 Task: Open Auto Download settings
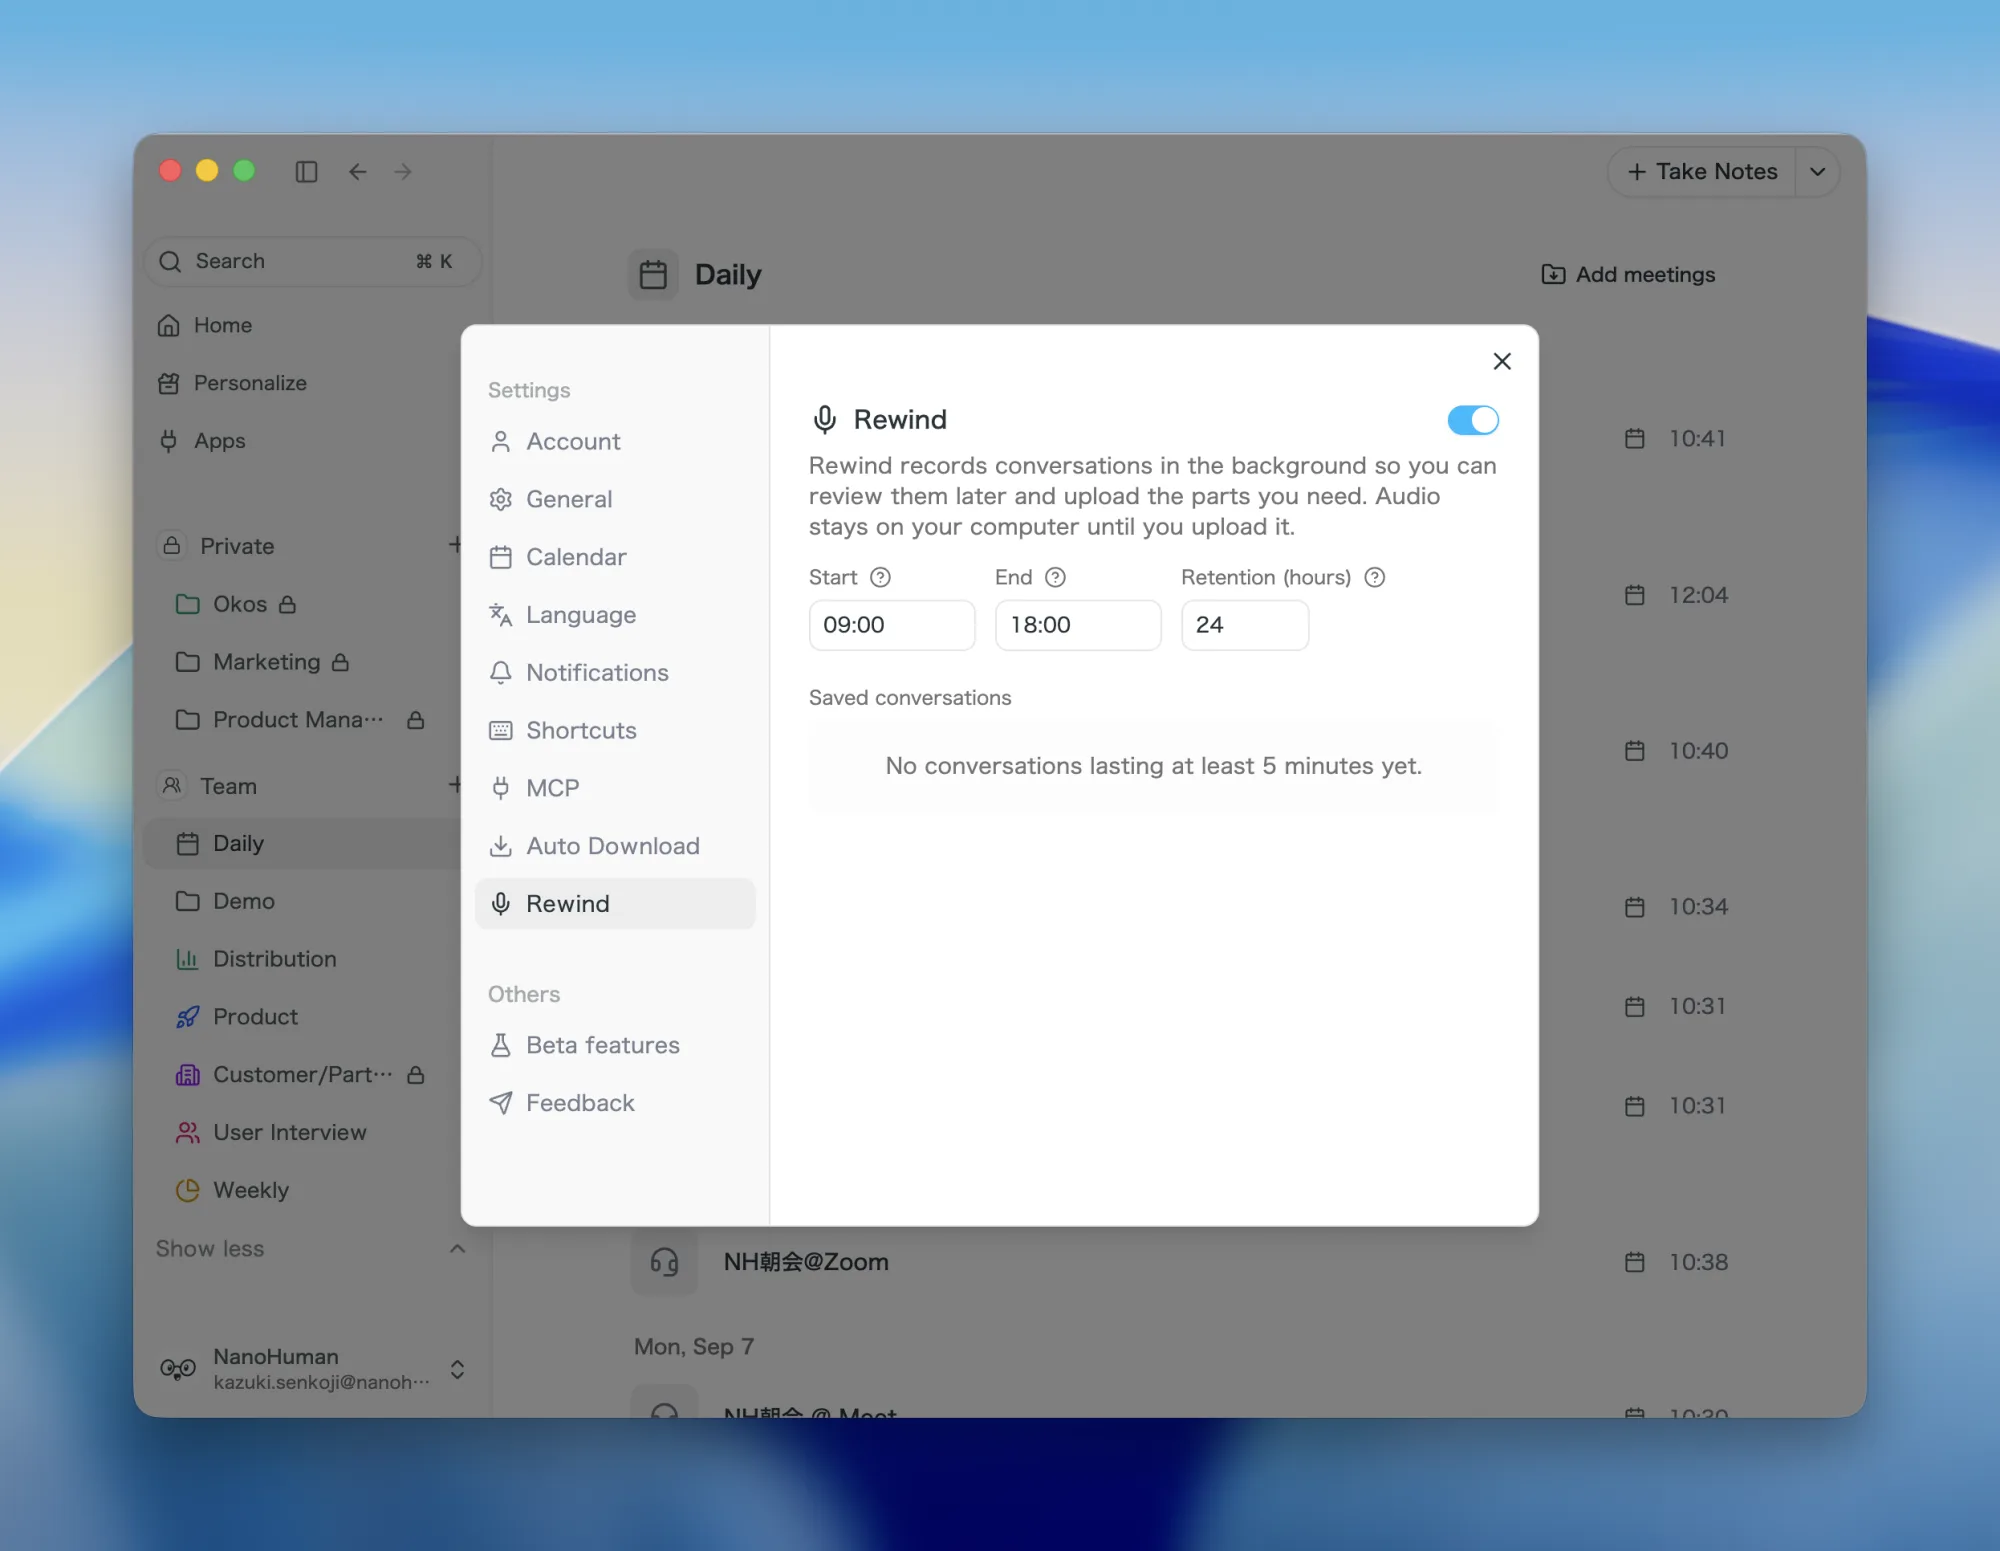point(614,846)
